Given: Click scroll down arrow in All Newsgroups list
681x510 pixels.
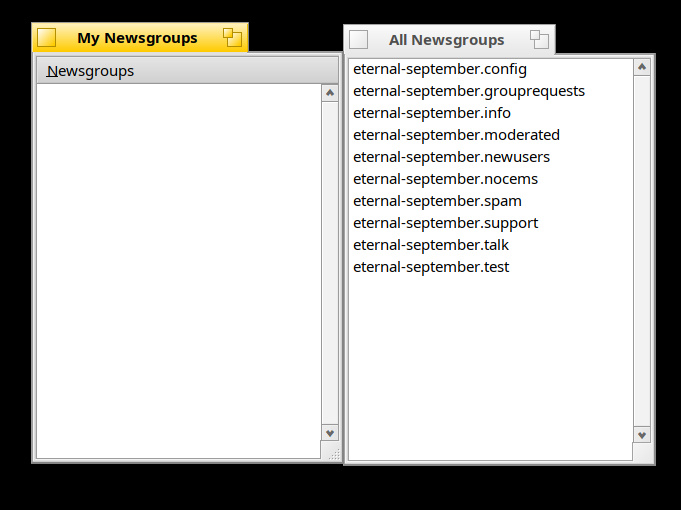Looking at the screenshot, I should pos(642,434).
